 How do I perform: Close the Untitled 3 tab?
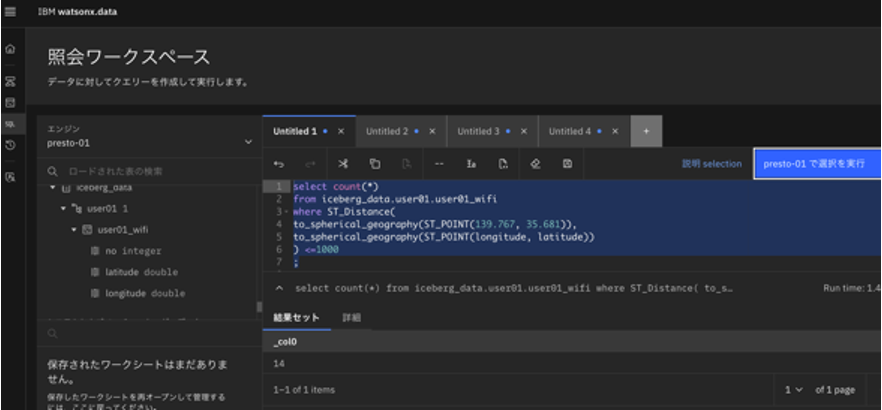point(524,132)
